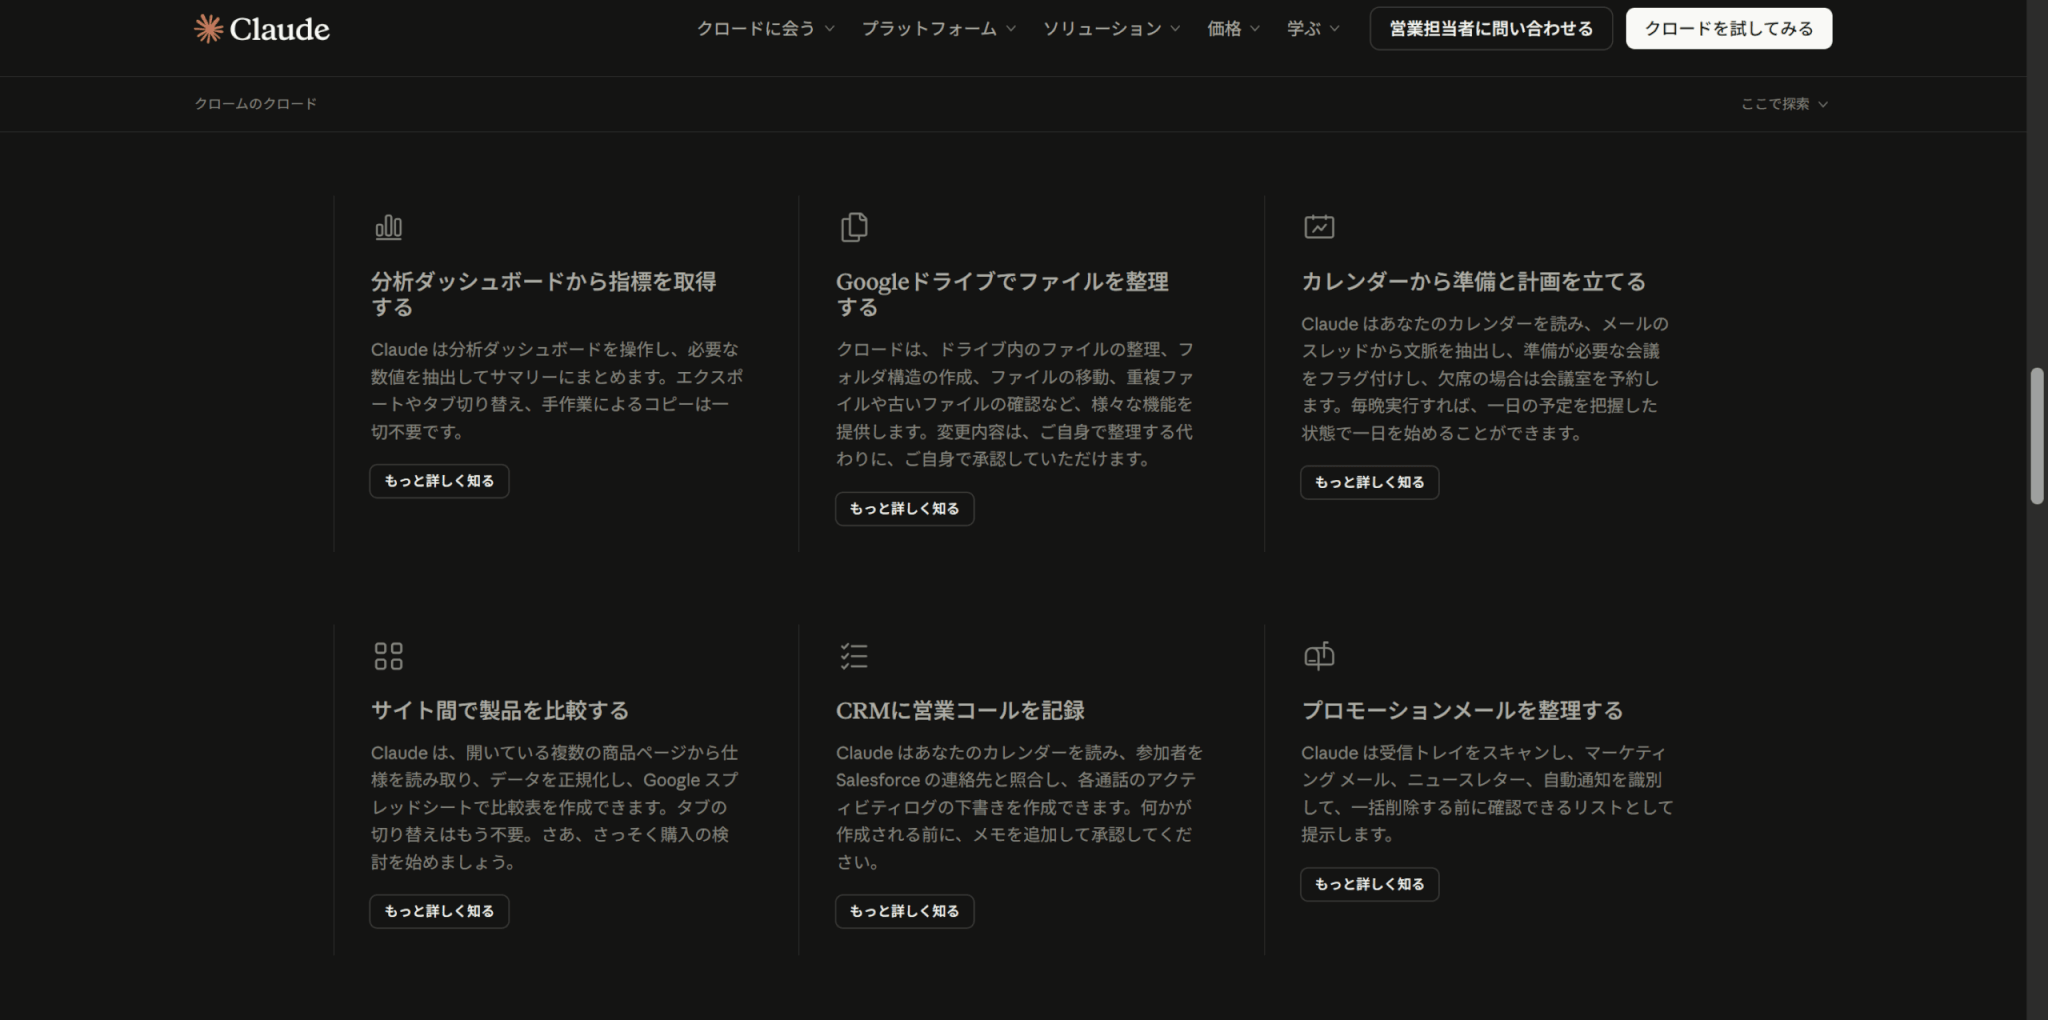Image resolution: width=2048 pixels, height=1020 pixels.
Task: Click the four-squares grid icon above サイト間
Action: pyautogui.click(x=388, y=656)
